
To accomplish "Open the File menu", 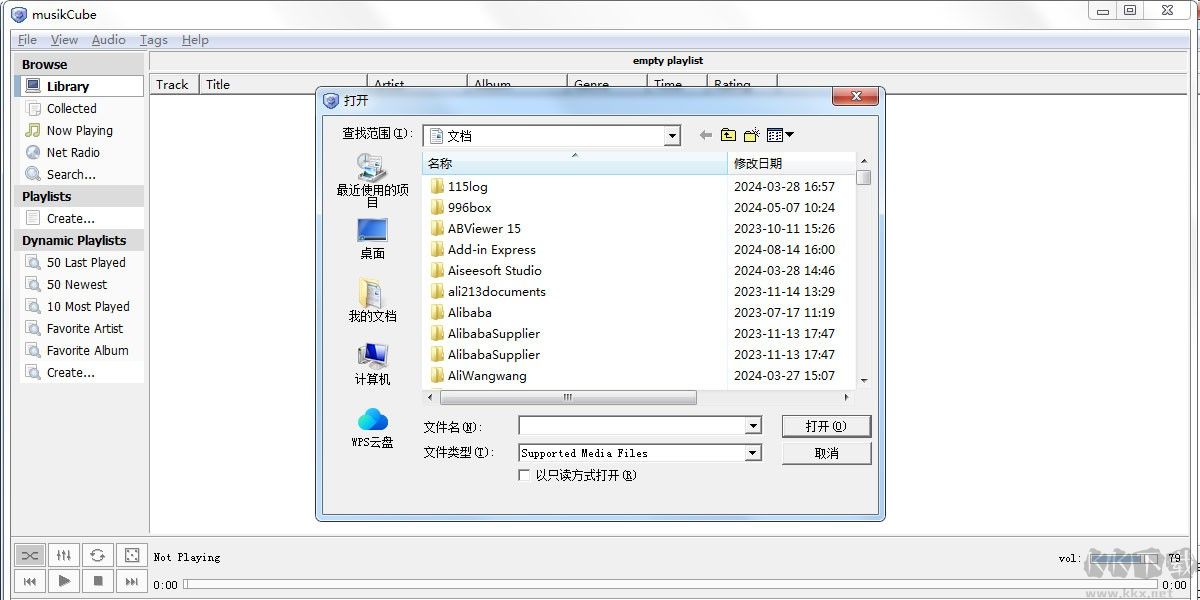I will (x=27, y=40).
